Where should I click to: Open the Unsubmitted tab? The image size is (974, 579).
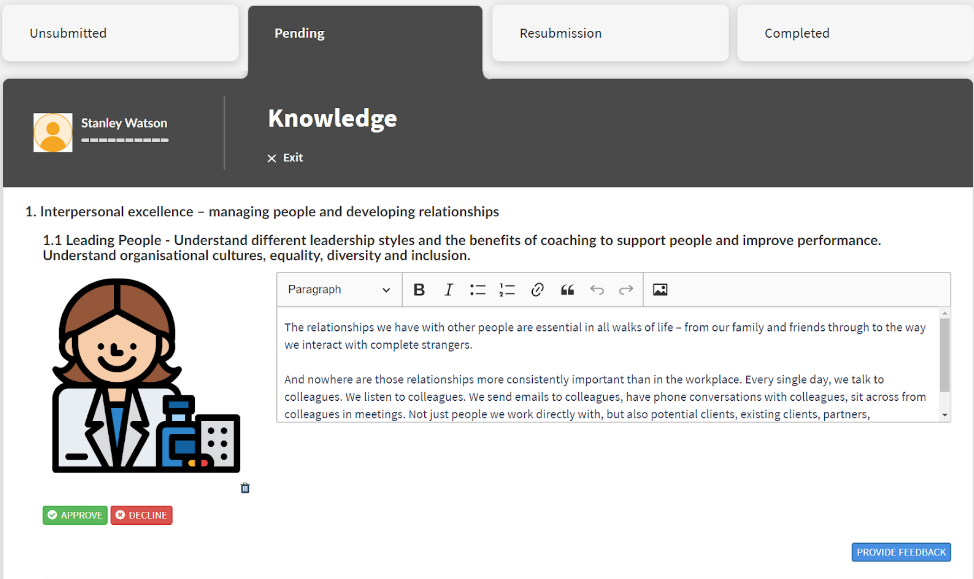coord(120,32)
